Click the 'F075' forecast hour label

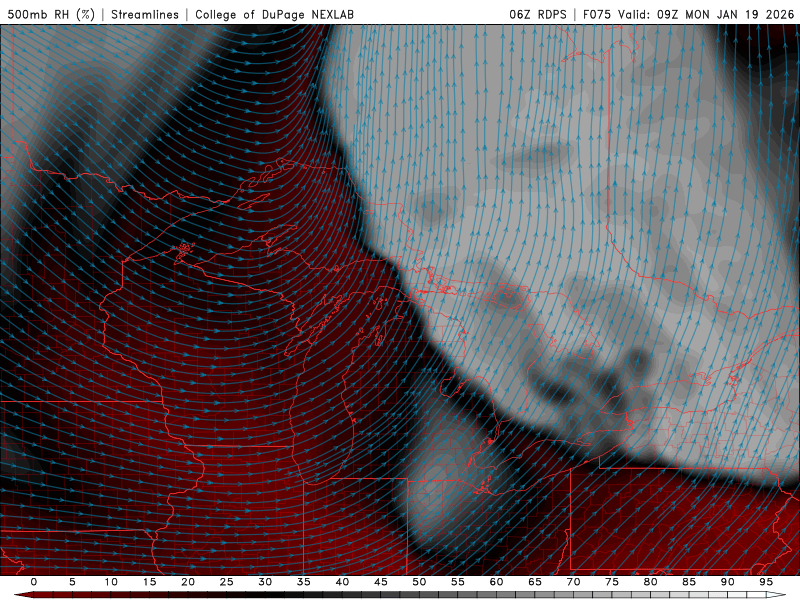point(597,14)
